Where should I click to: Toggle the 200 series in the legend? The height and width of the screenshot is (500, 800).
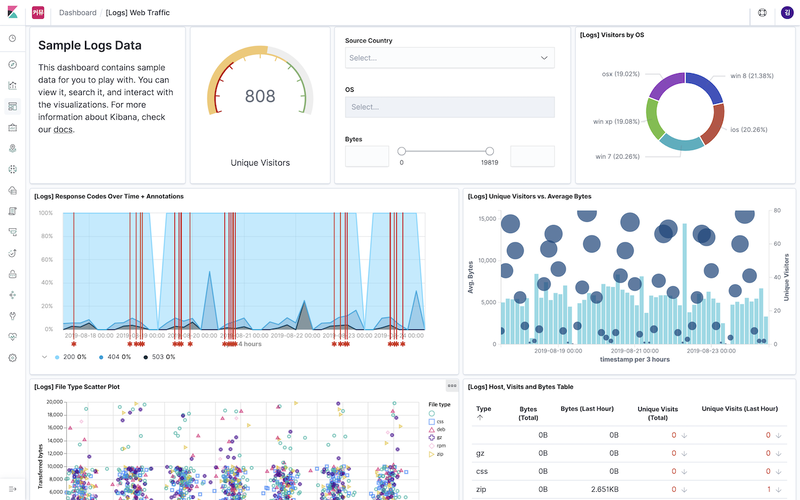pyautogui.click(x=70, y=357)
